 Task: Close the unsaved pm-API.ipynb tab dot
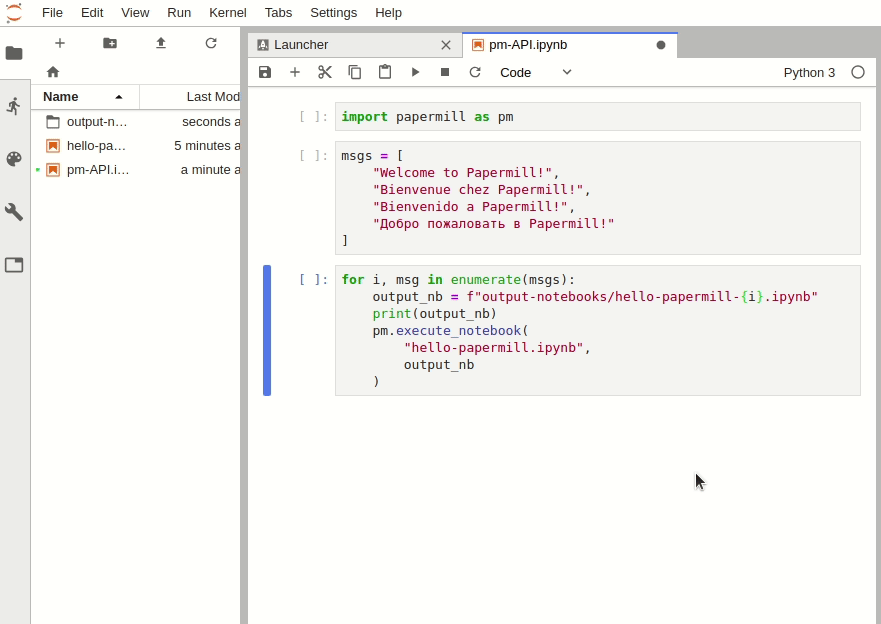tap(661, 45)
